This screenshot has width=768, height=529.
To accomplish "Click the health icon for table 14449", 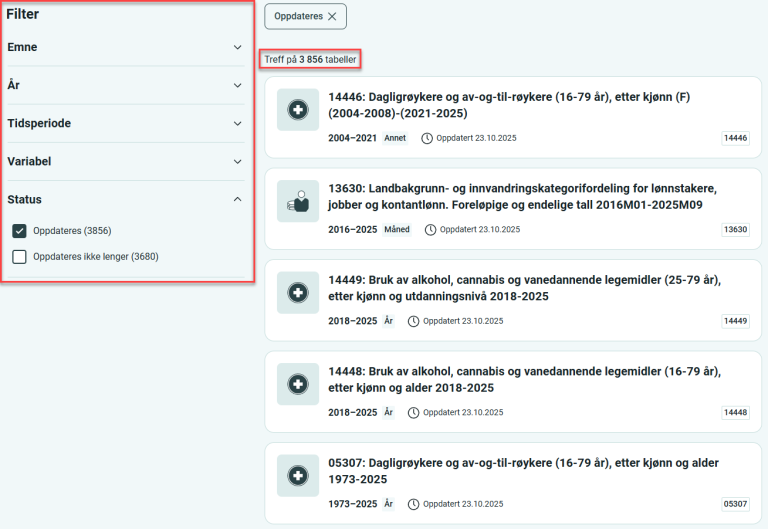I will click(298, 293).
